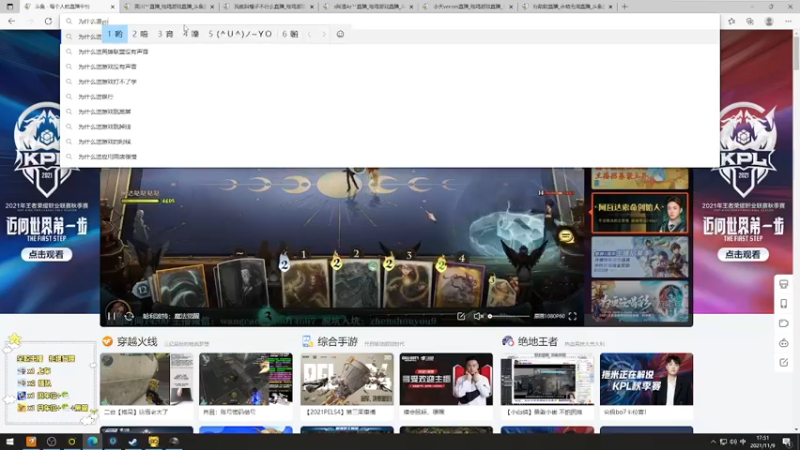The height and width of the screenshot is (450, 800).
Task: Click the tag icon in right sidebar
Action: point(784,323)
